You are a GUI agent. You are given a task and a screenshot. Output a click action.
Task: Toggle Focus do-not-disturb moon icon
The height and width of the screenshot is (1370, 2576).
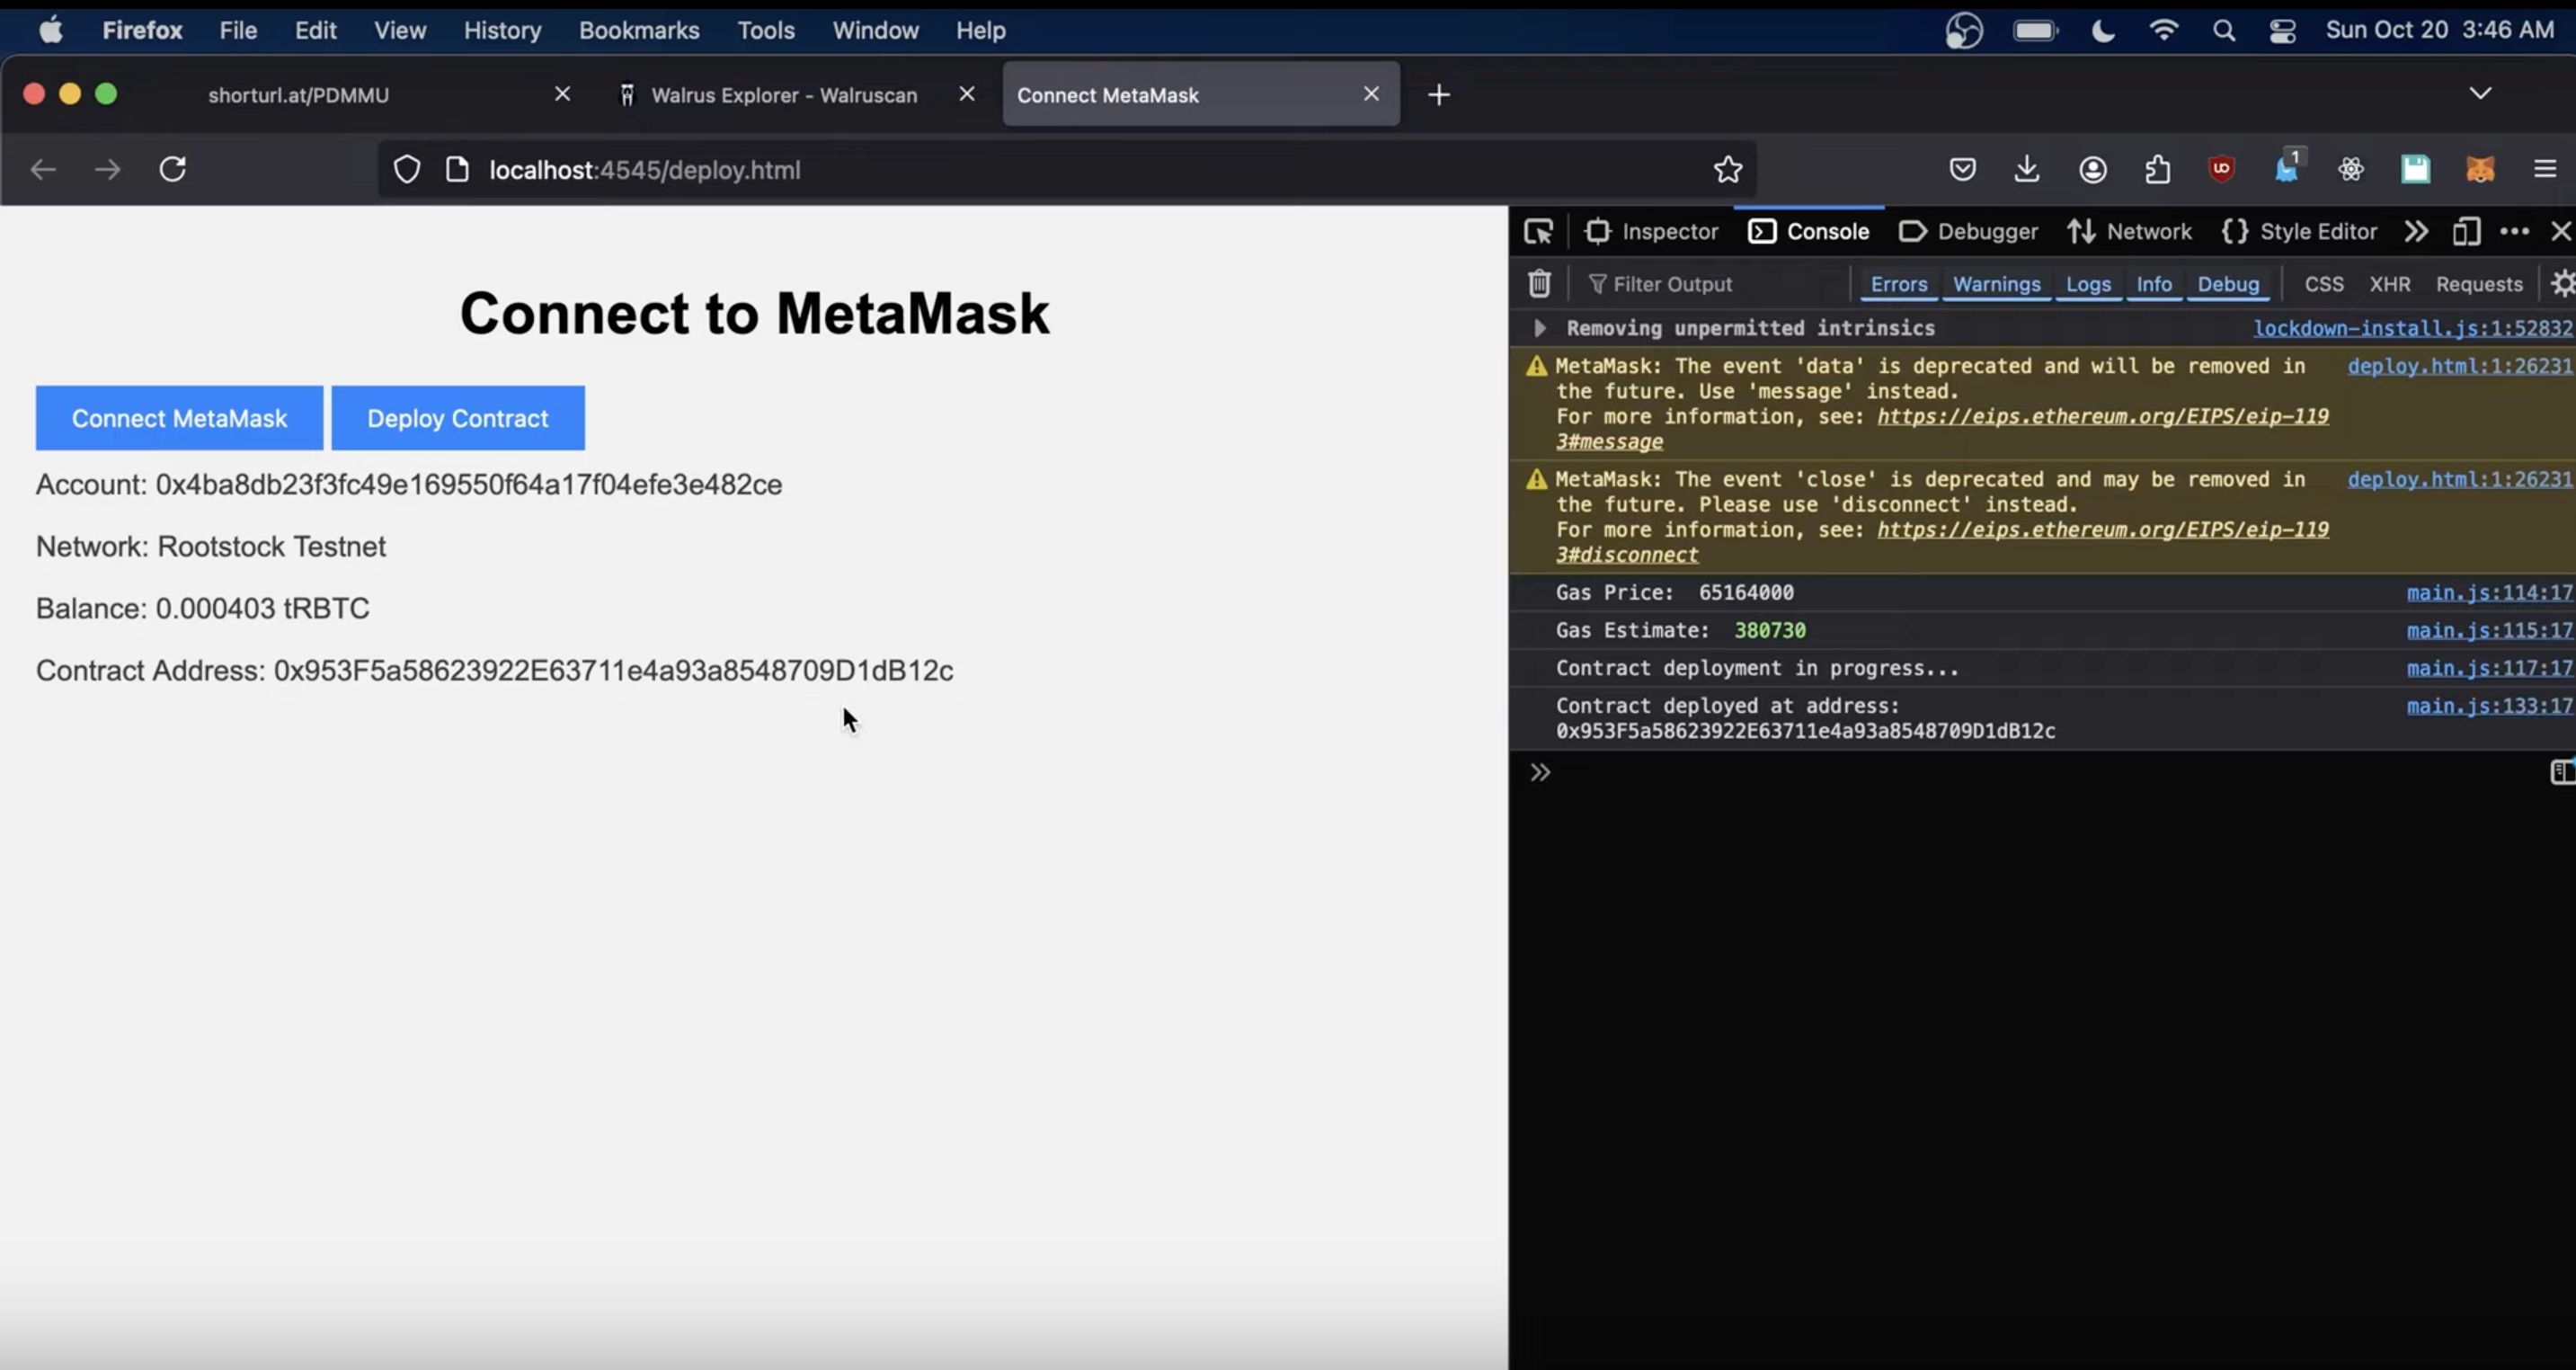[2103, 31]
